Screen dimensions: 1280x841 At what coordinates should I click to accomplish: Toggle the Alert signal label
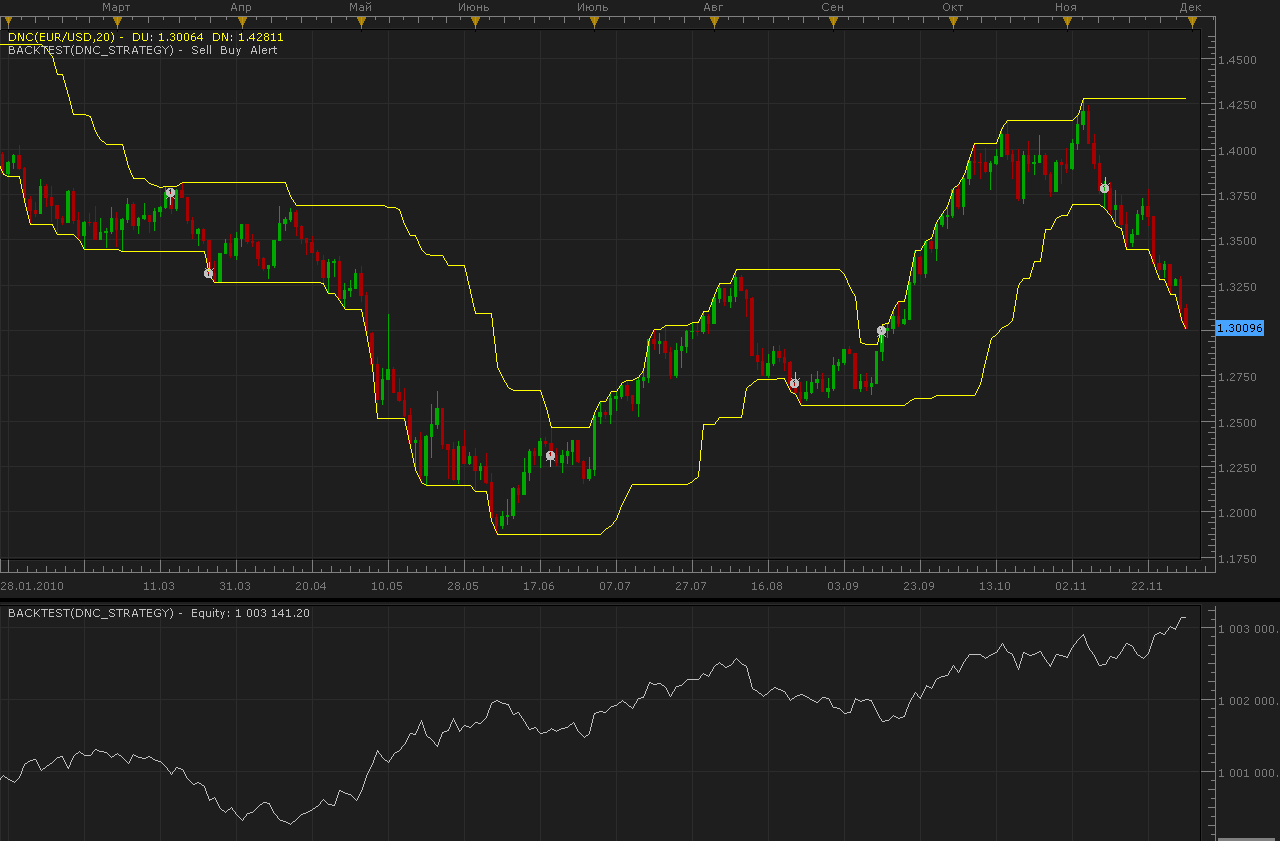(x=264, y=50)
